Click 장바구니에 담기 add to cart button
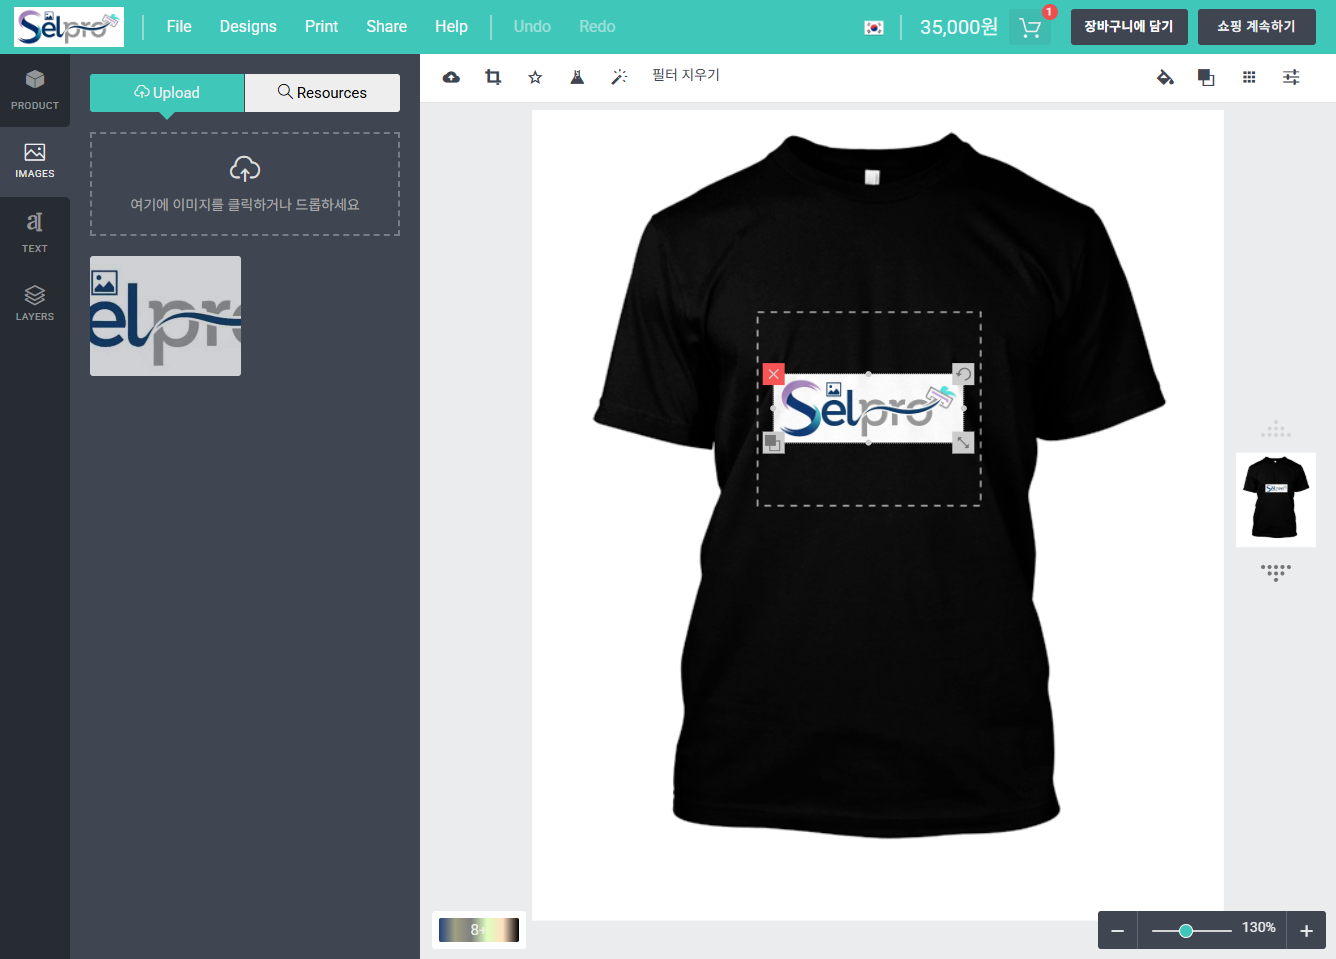1336x959 pixels. click(1129, 27)
